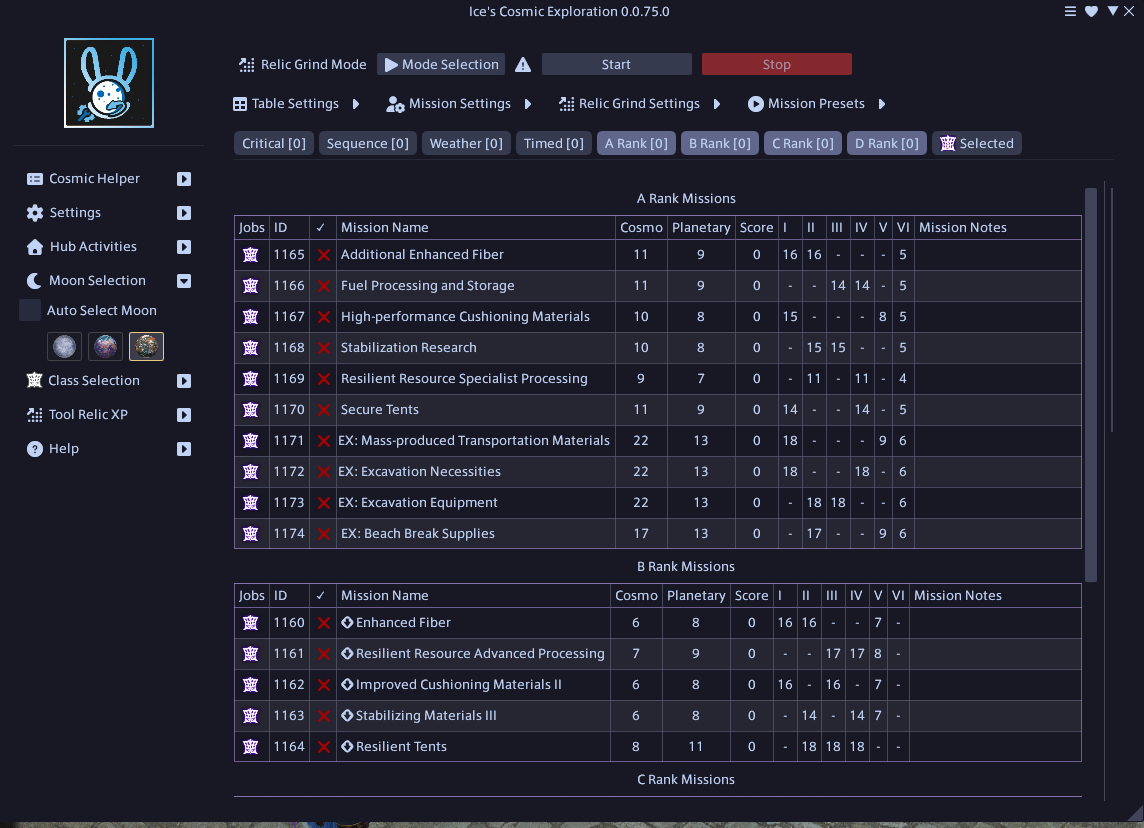1144x828 pixels.
Task: Click the mission table vertical scrollbar
Action: (1091, 385)
